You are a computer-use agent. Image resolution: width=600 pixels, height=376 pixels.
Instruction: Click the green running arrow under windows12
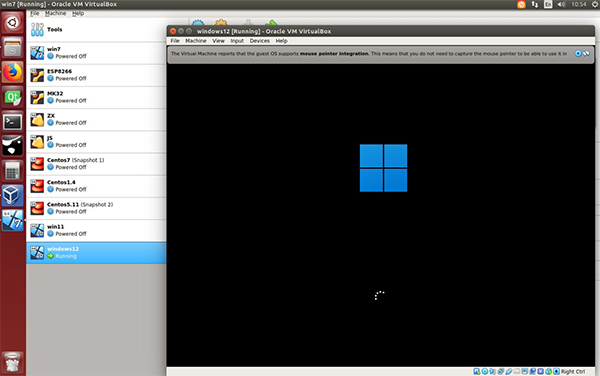coord(51,256)
